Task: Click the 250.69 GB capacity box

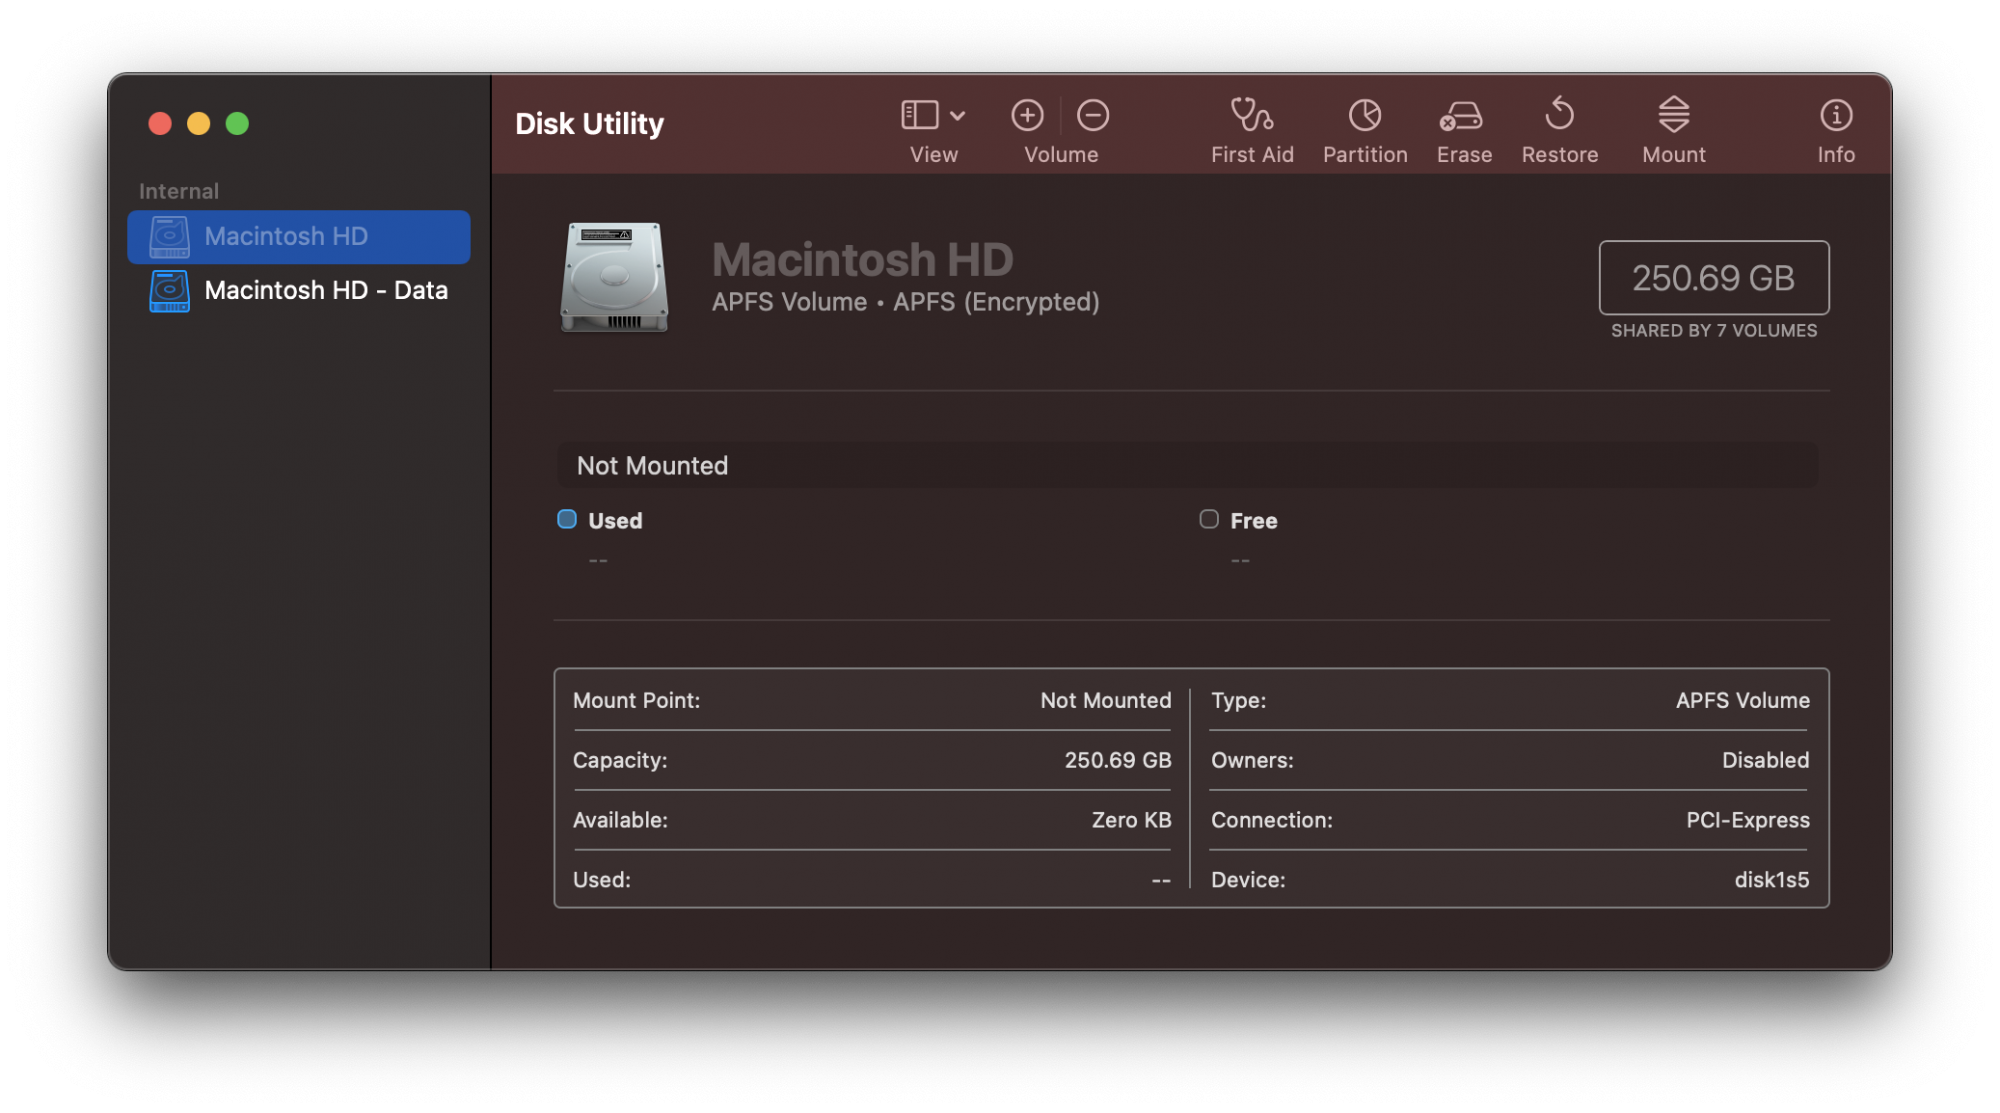Action: click(x=1713, y=278)
